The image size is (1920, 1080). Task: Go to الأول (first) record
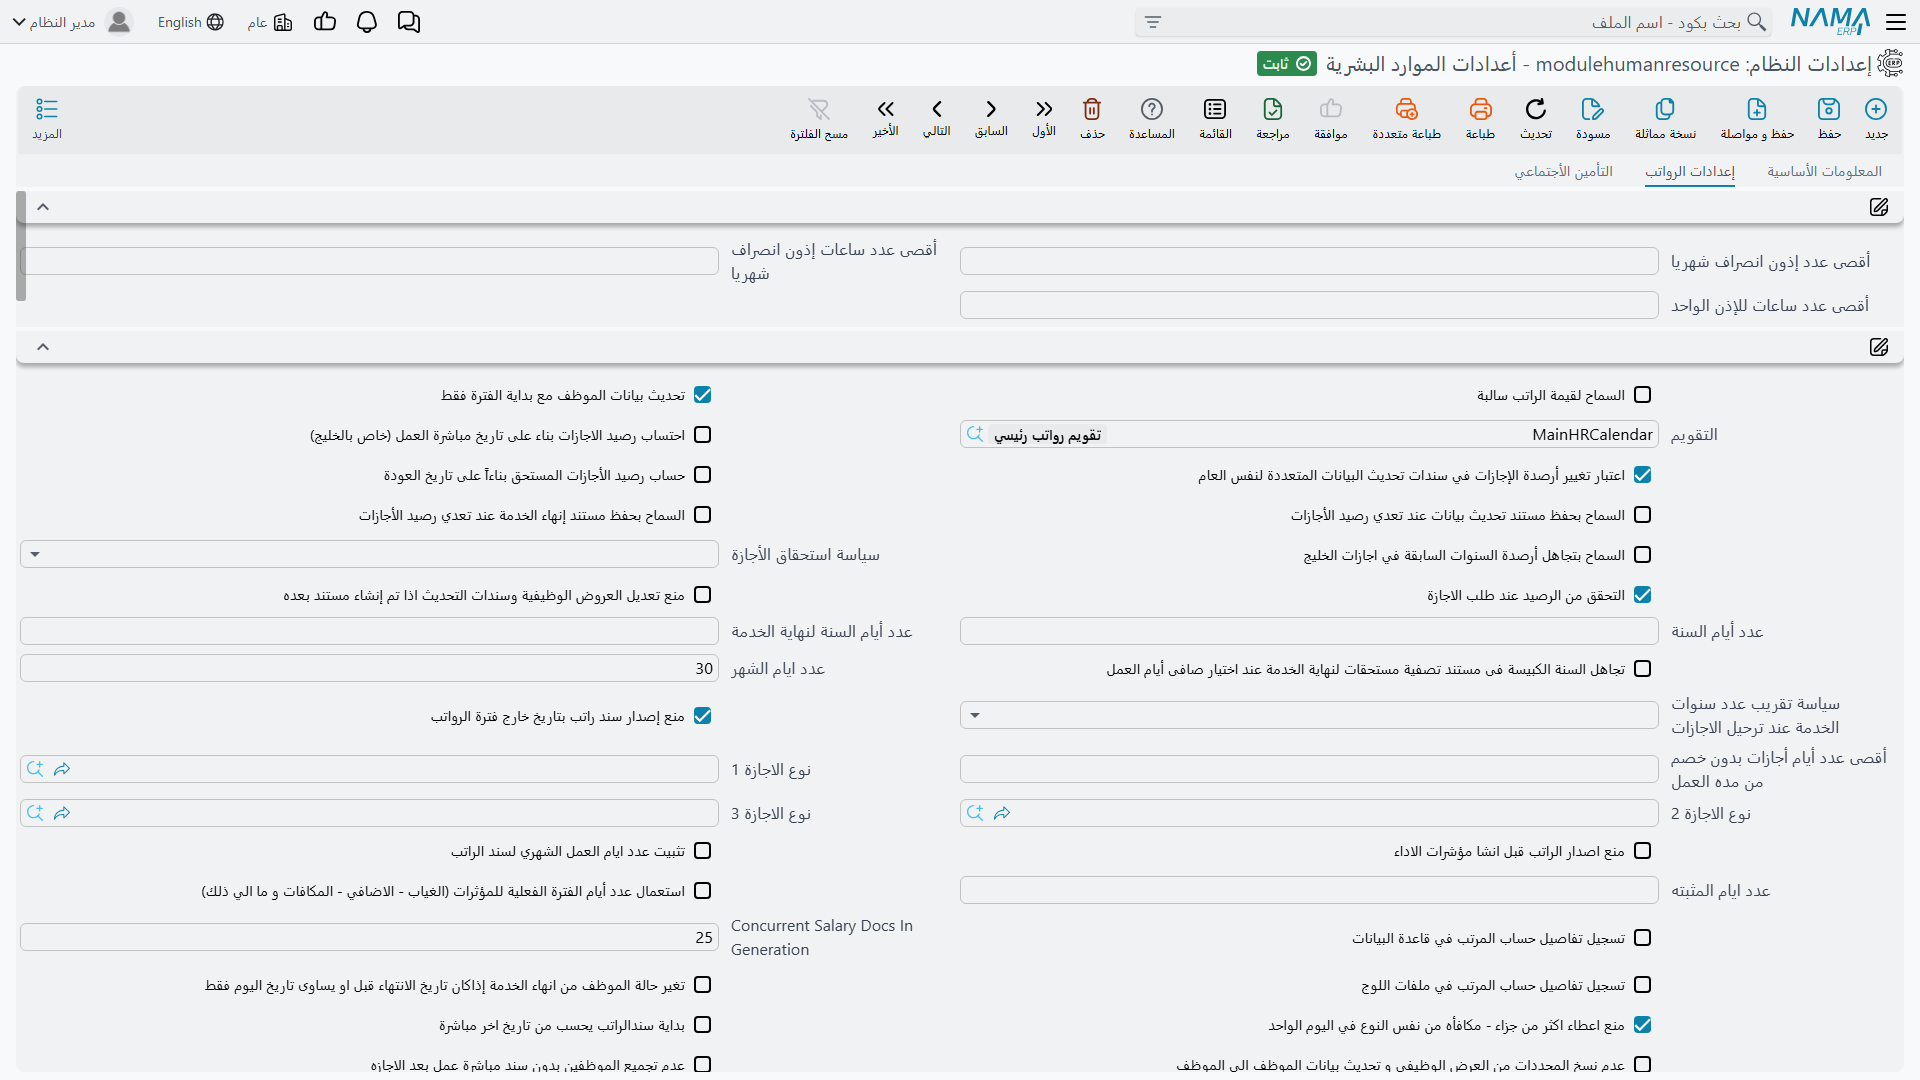(1044, 109)
